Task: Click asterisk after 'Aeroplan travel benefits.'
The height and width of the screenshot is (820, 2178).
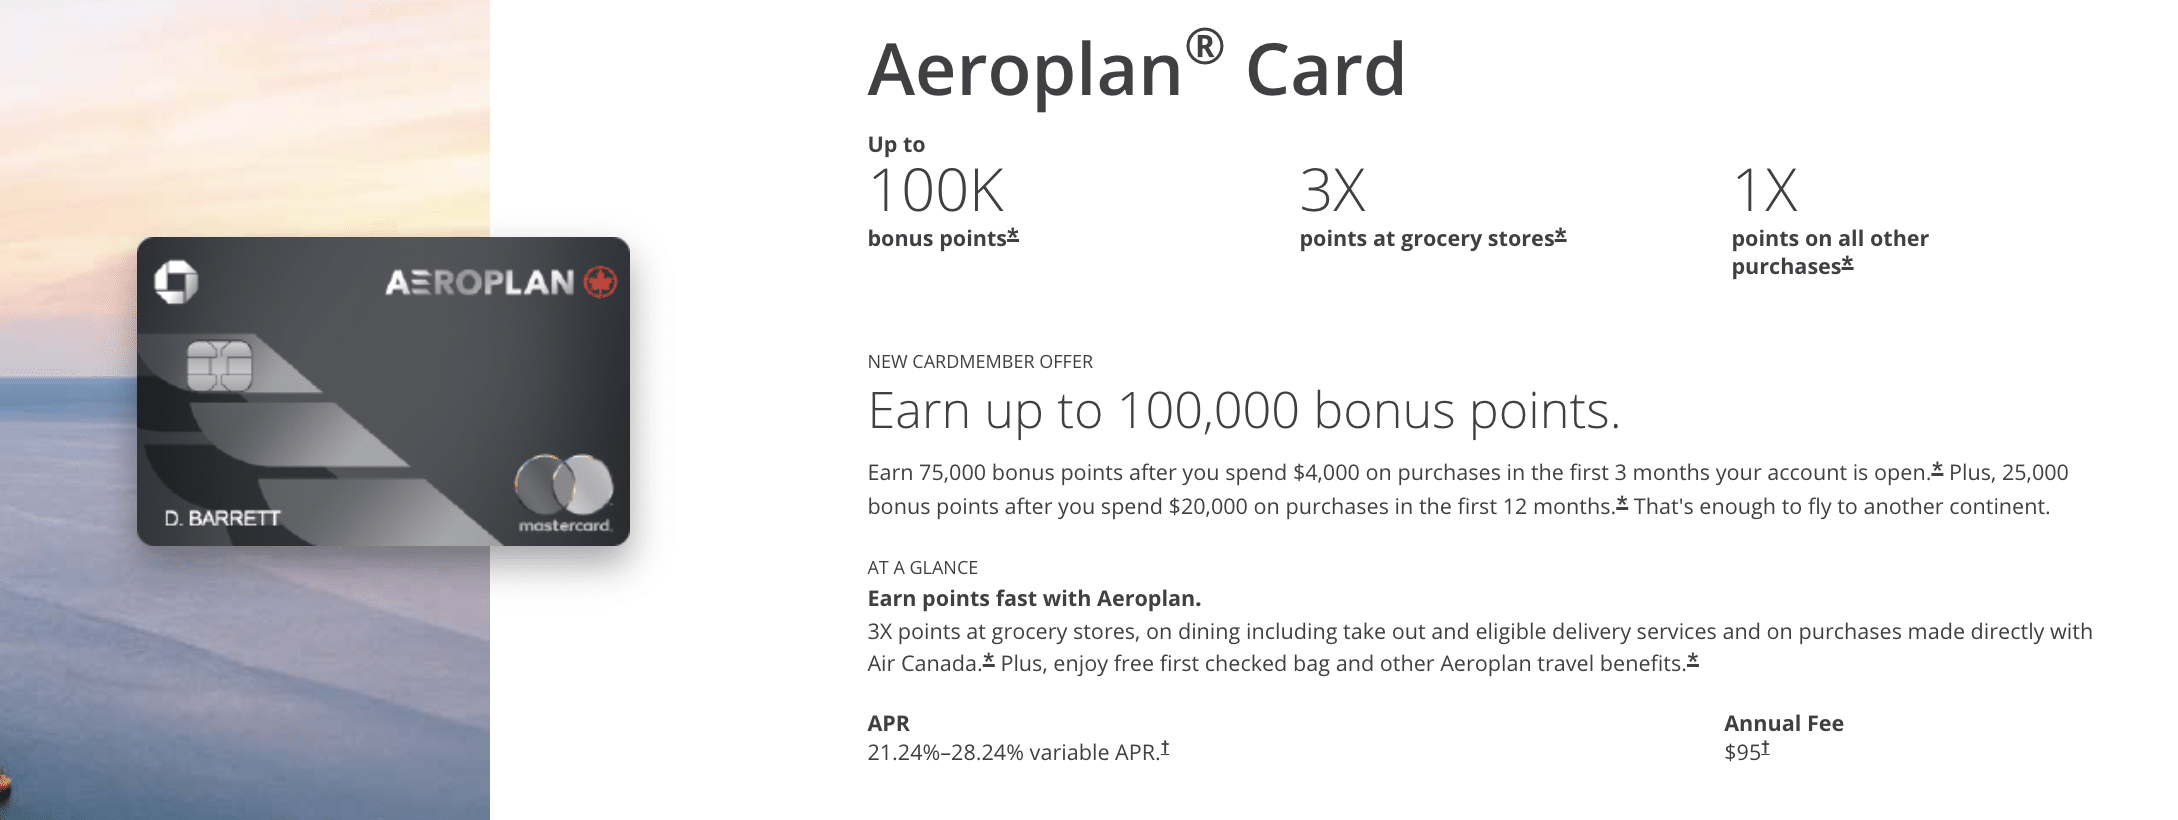Action: (1693, 660)
